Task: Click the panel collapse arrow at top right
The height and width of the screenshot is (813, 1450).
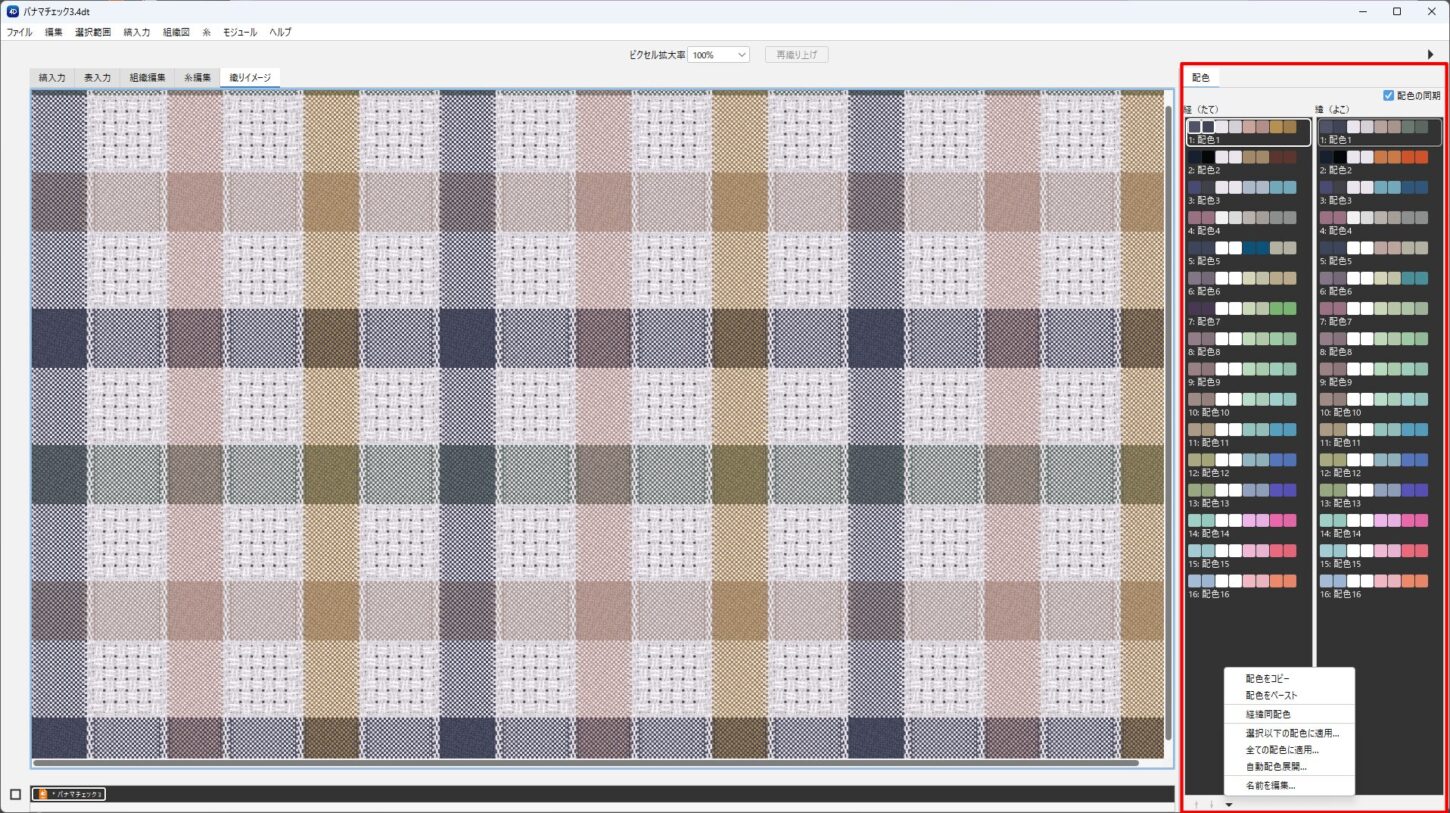Action: 1430,54
